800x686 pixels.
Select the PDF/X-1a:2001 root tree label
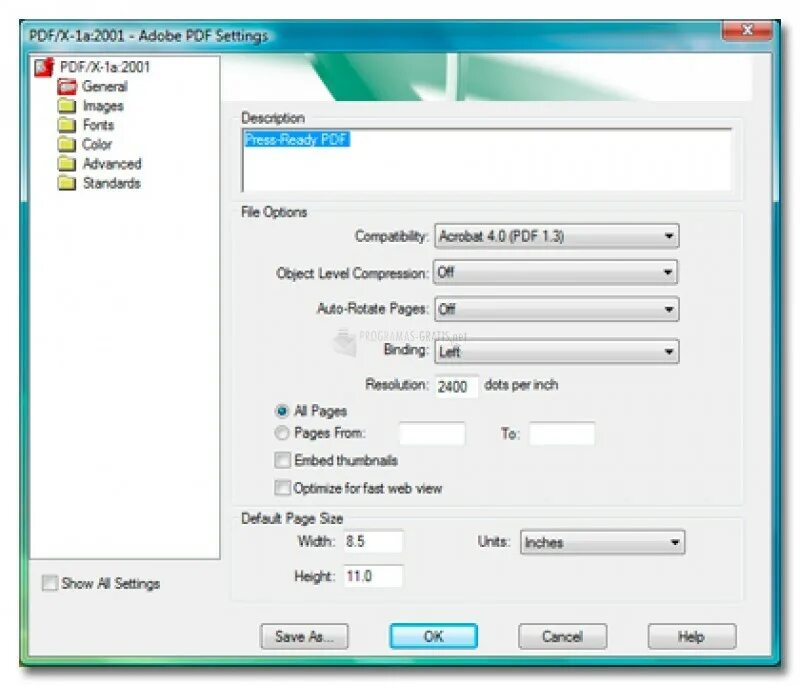click(x=105, y=67)
